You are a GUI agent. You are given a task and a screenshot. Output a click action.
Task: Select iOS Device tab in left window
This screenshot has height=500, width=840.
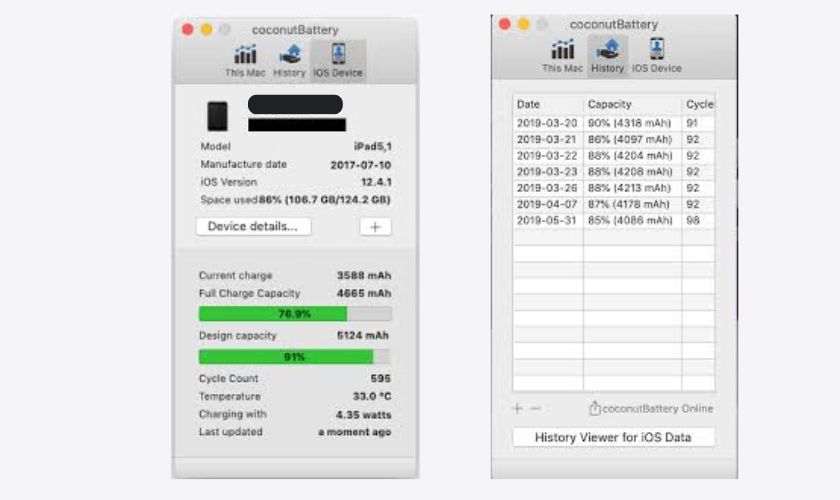click(338, 61)
